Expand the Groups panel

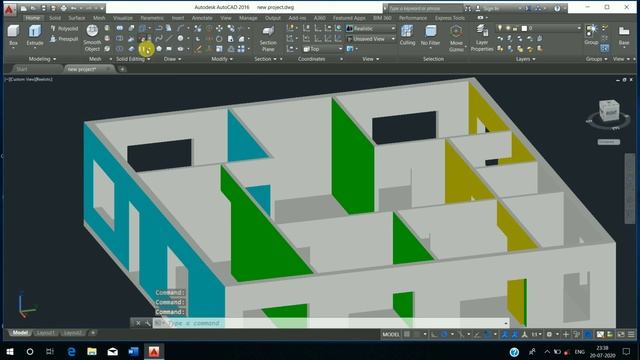pos(596,59)
